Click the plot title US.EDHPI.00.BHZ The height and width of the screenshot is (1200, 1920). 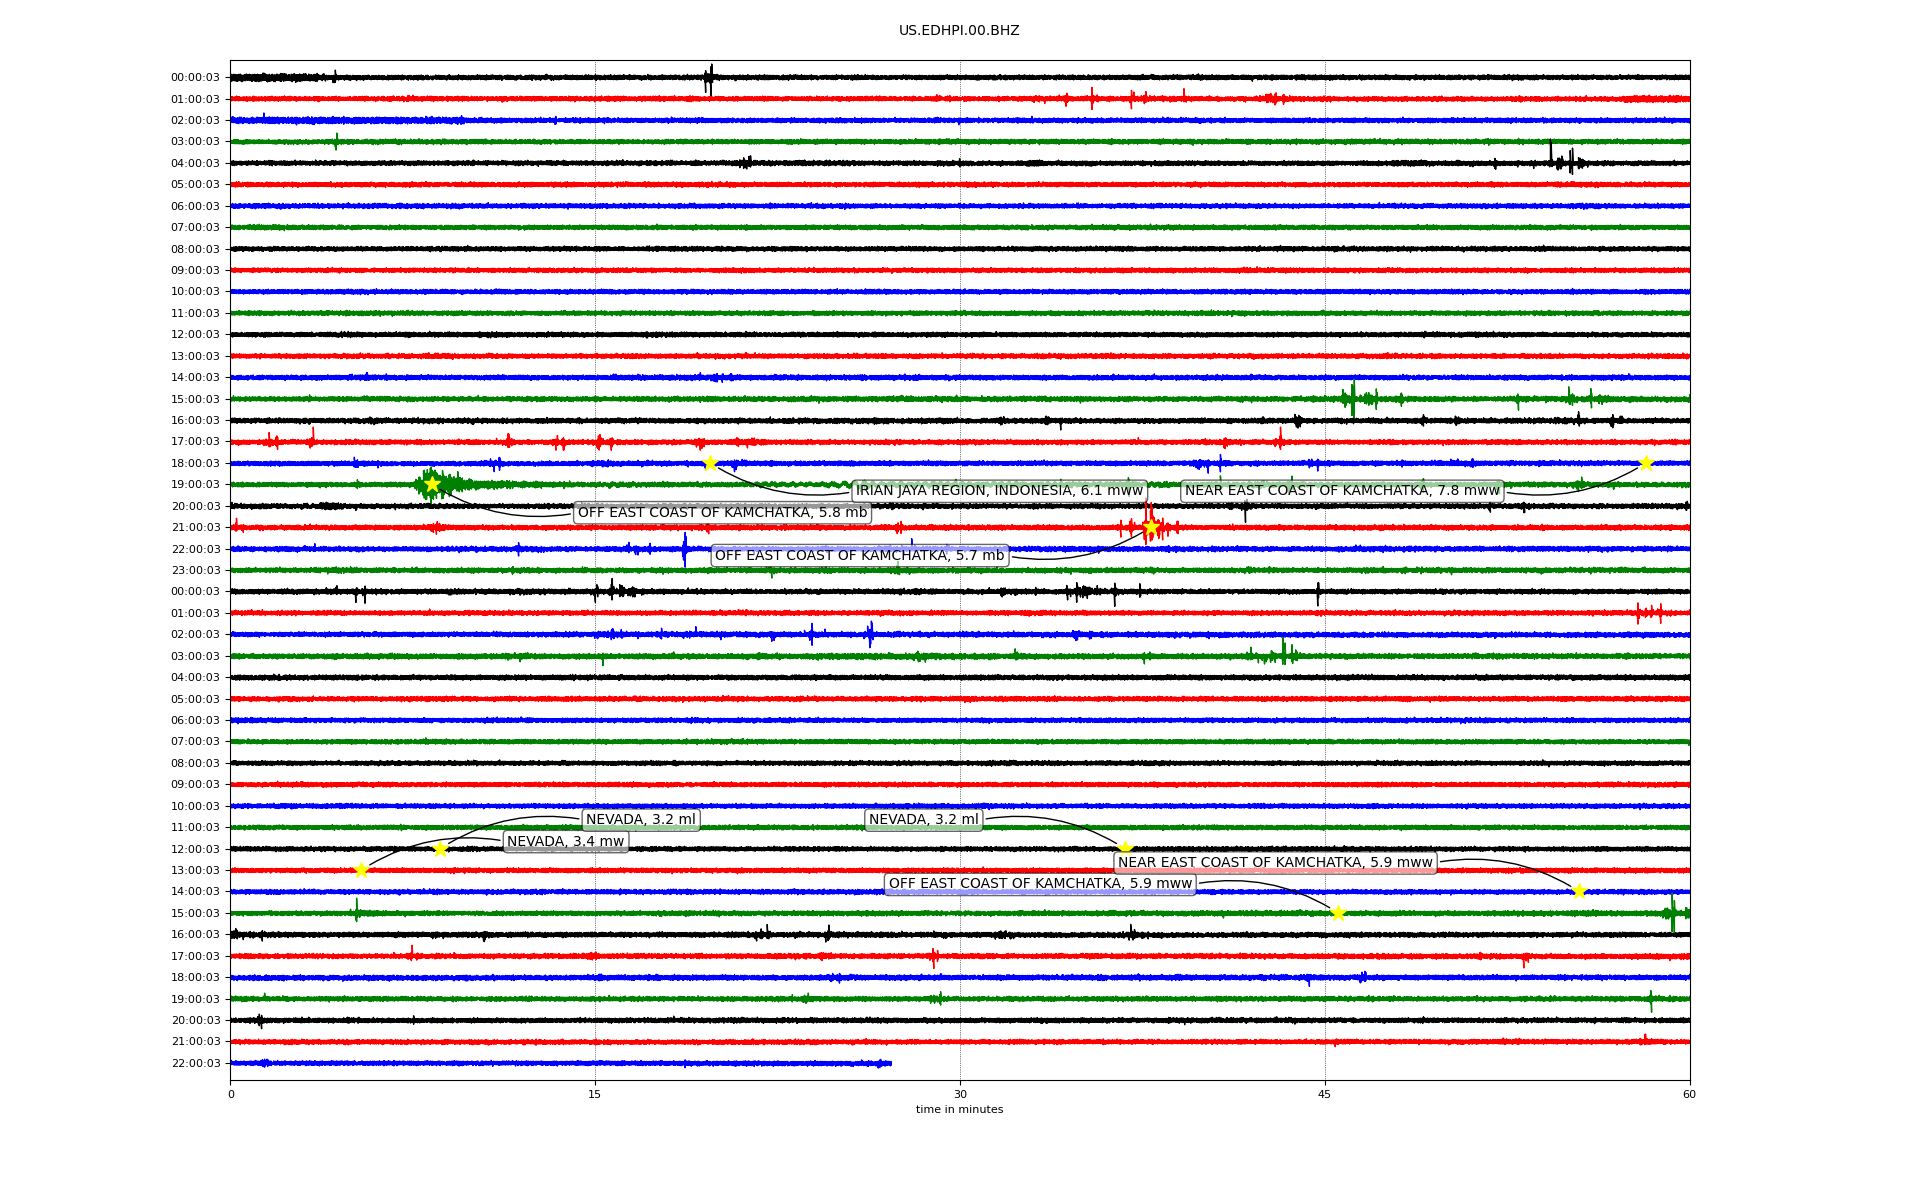(959, 31)
